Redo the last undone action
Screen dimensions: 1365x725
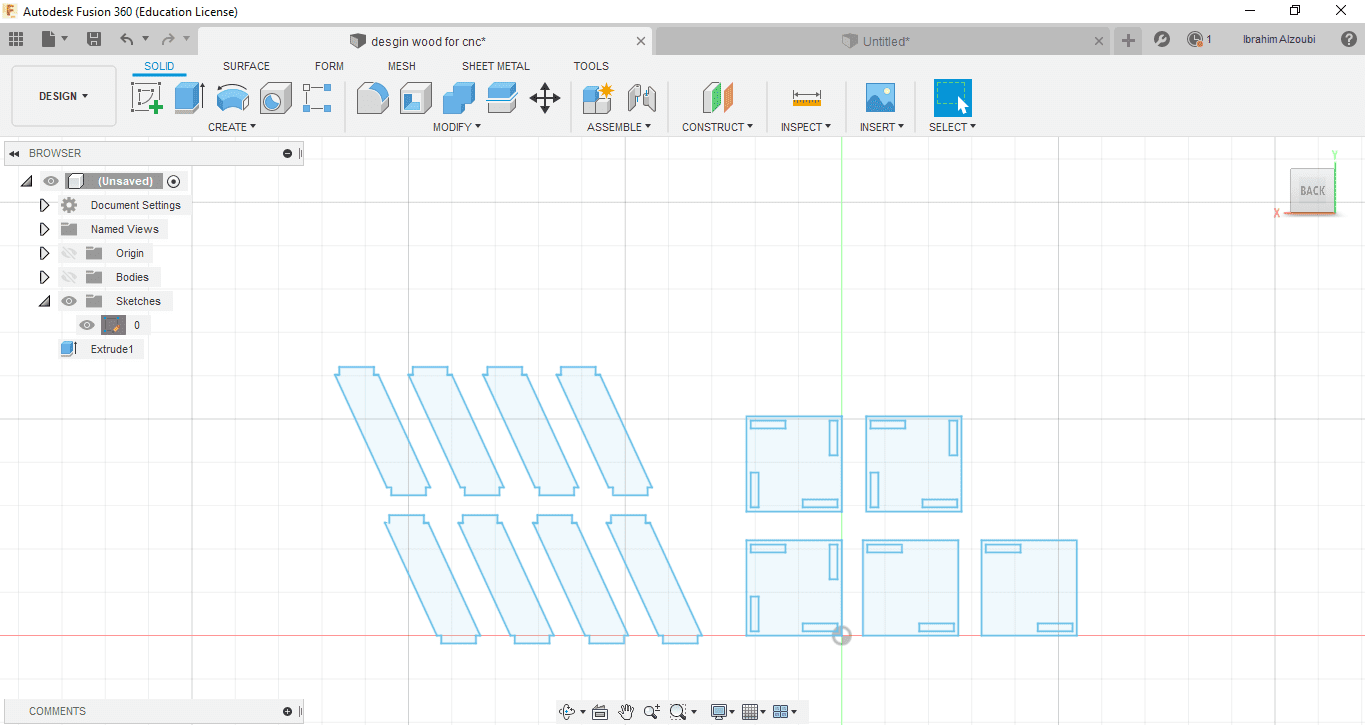coord(168,39)
